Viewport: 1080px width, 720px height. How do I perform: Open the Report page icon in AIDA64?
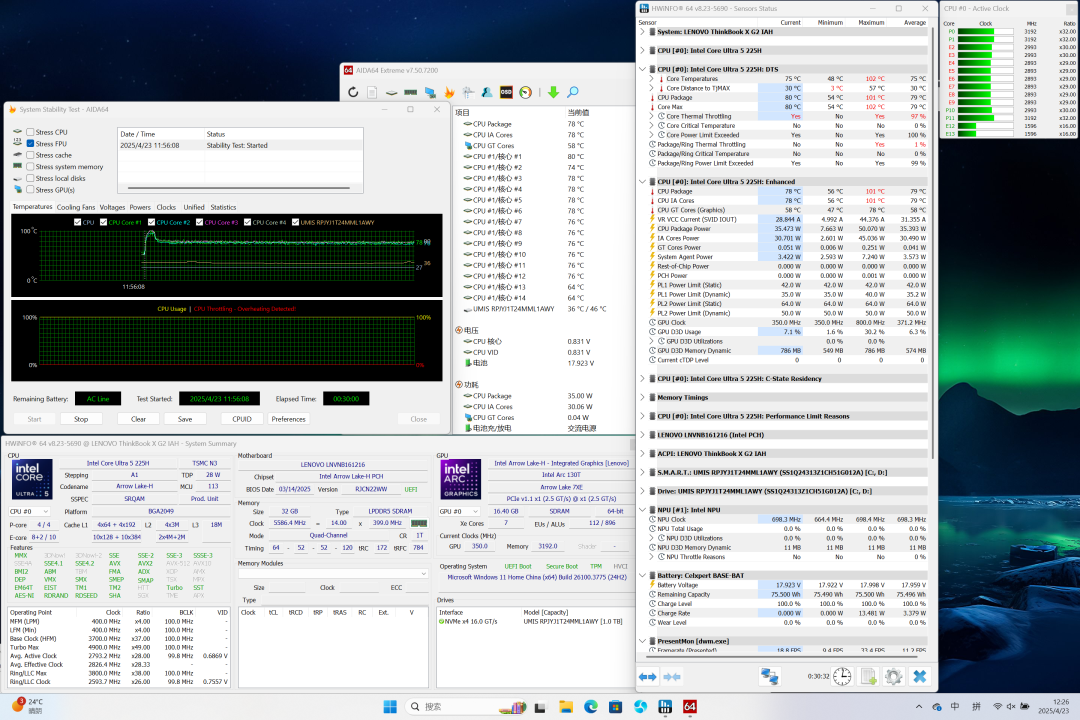point(372,92)
